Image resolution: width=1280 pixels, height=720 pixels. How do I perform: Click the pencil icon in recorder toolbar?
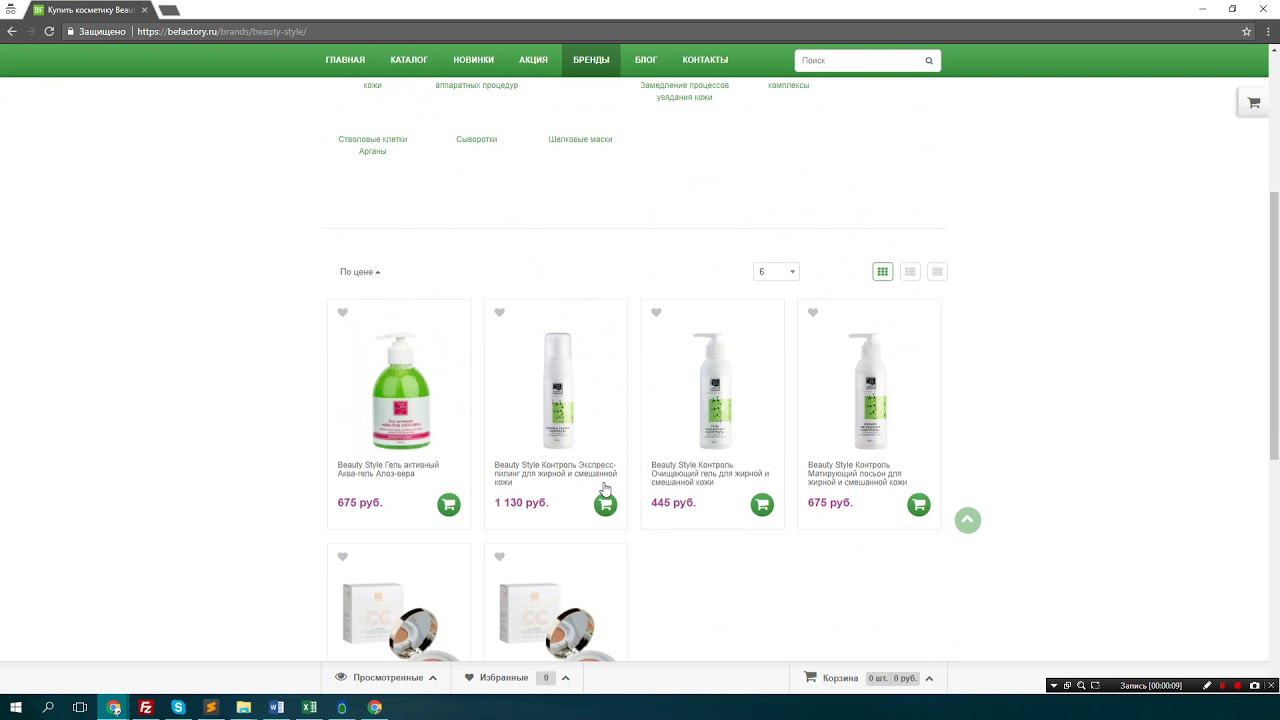point(1207,686)
